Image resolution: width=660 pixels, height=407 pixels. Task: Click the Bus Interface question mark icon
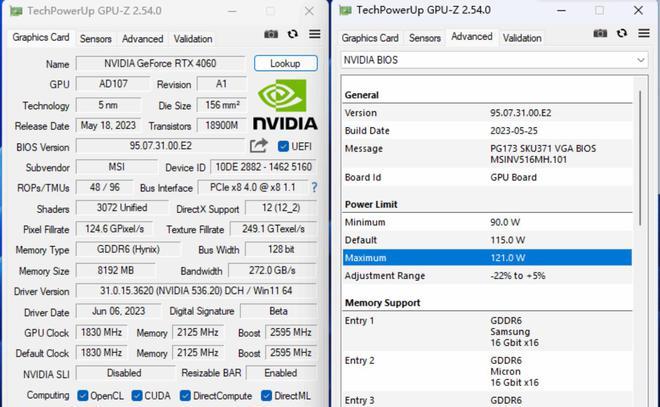pyautogui.click(x=314, y=187)
